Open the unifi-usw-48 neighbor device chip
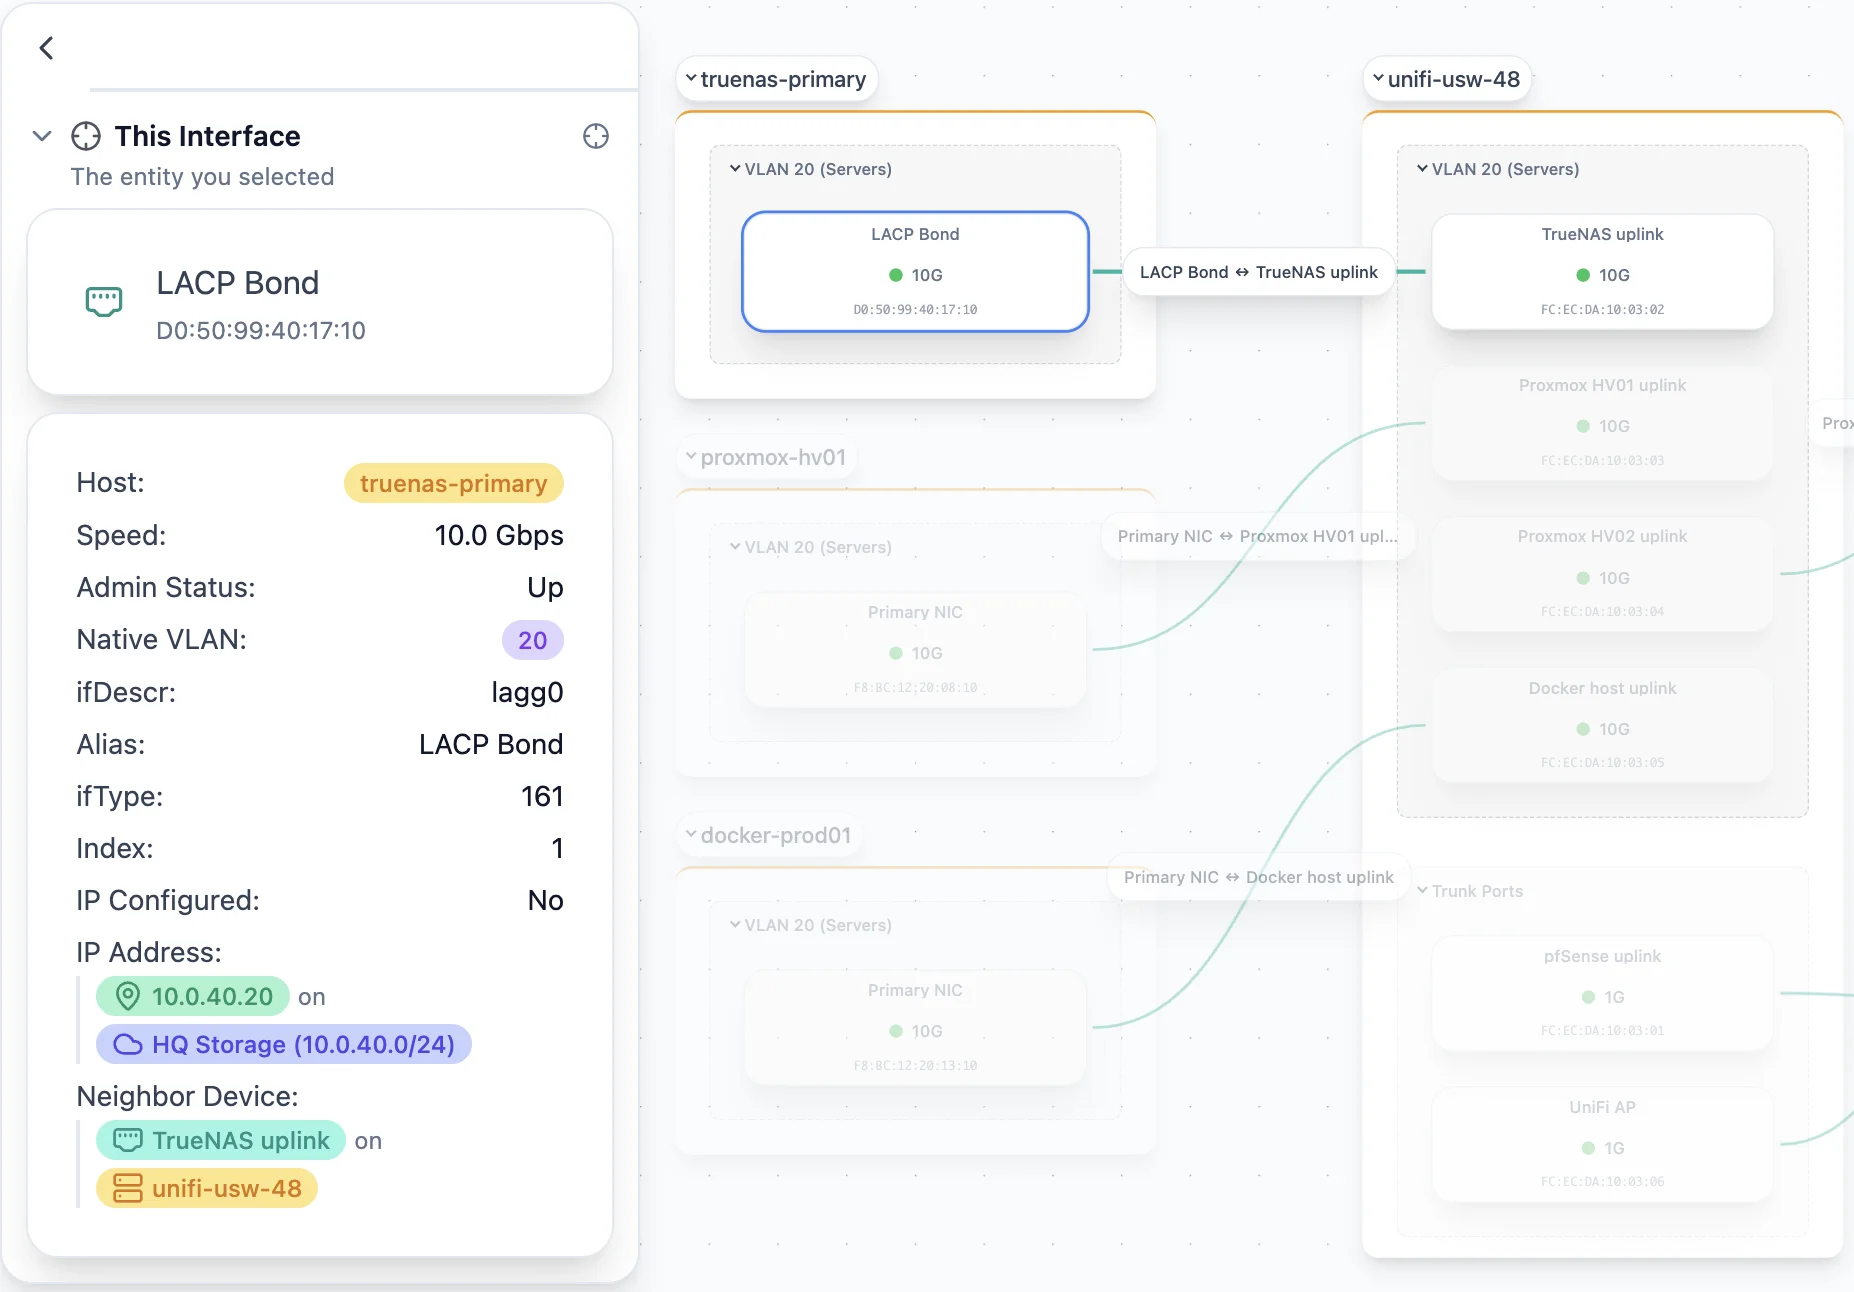The image size is (1854, 1292). point(207,1188)
